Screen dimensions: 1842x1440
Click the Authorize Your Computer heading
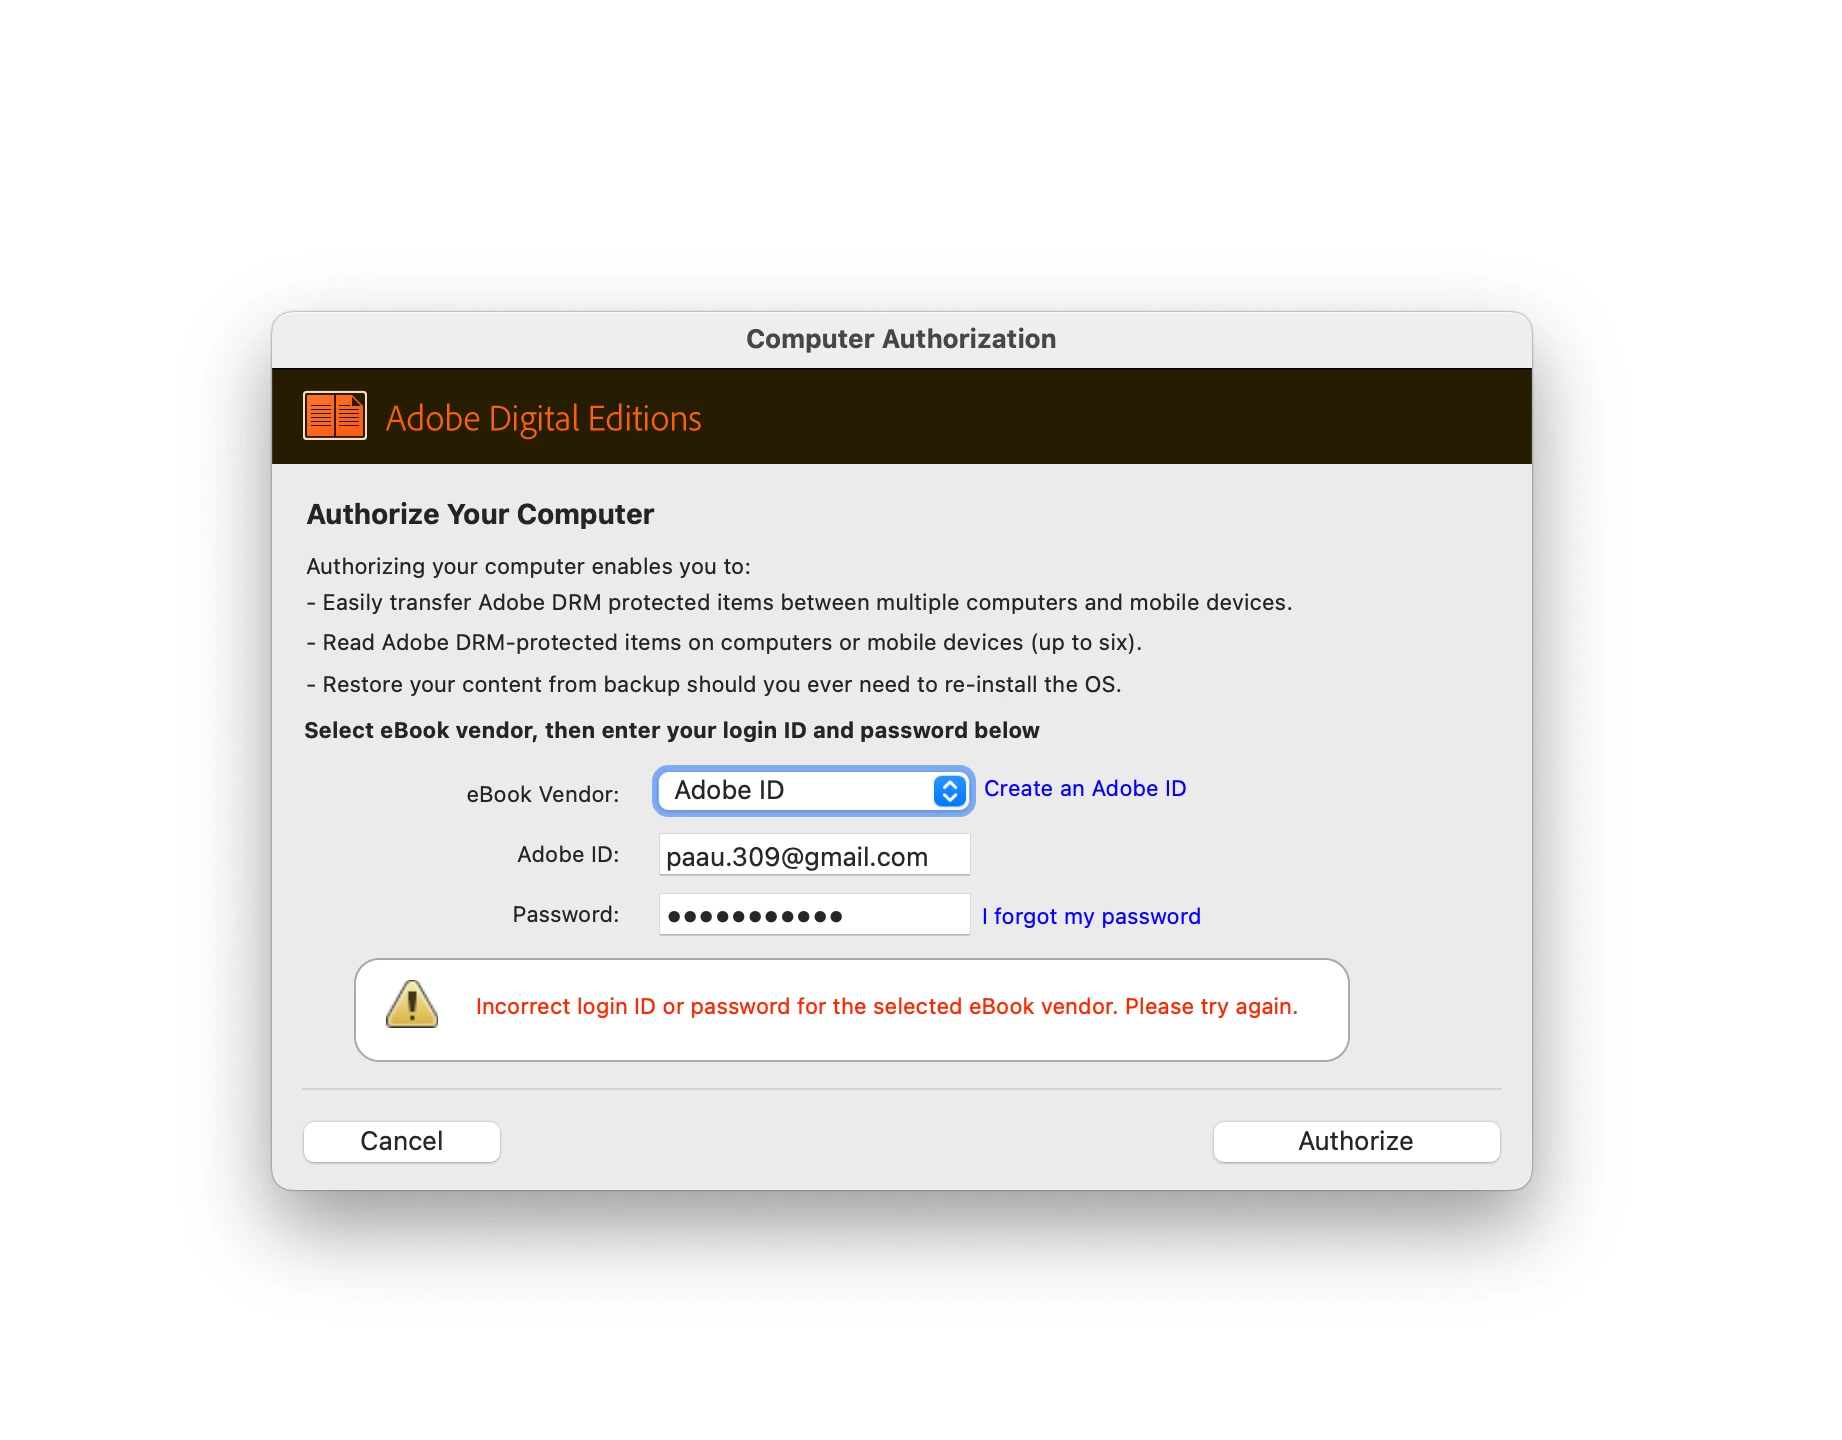tap(480, 514)
